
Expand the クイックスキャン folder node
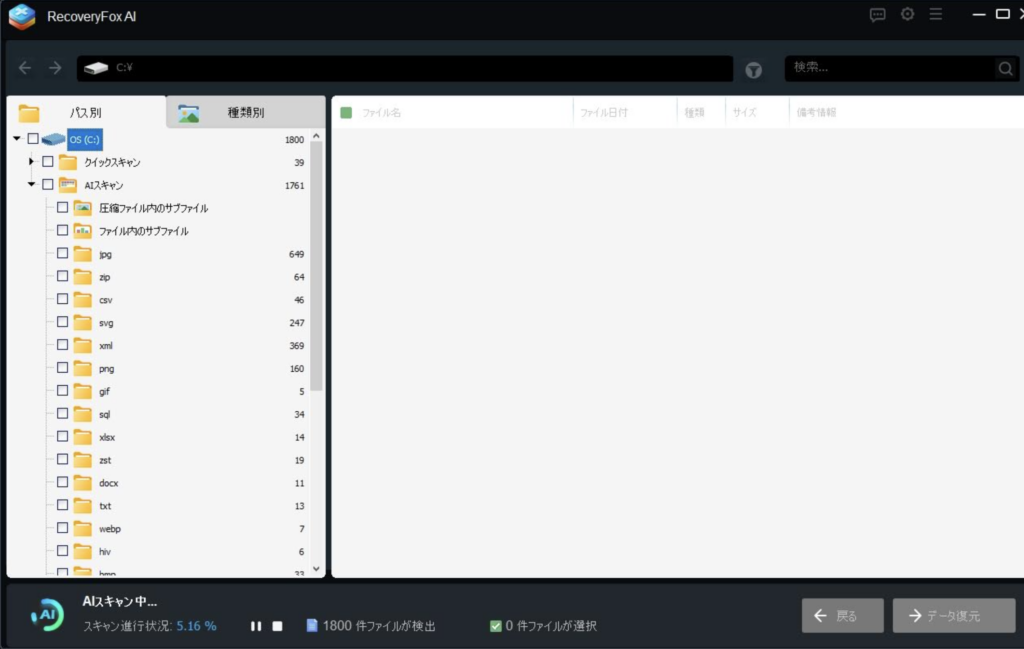(x=31, y=162)
